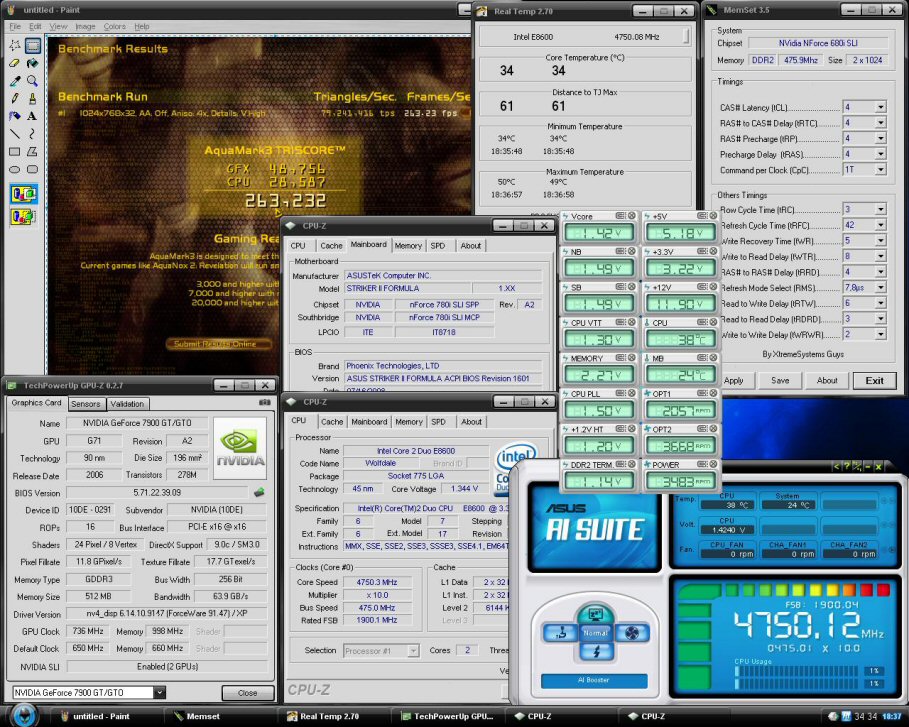Select the rectangular Select tool in Paint
The height and width of the screenshot is (727, 909).
[32, 45]
